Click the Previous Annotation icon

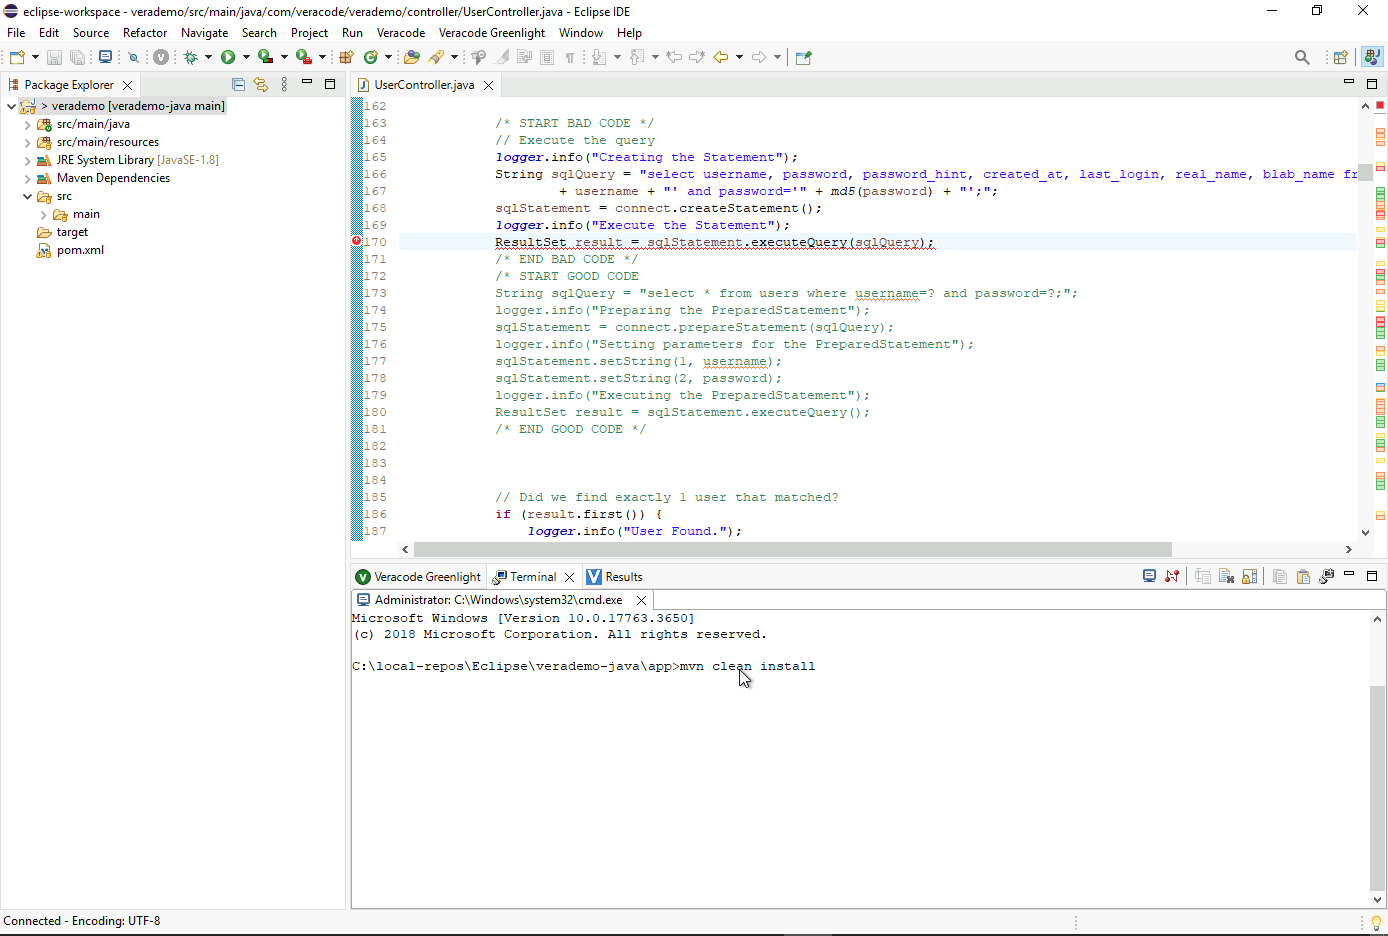tap(637, 57)
